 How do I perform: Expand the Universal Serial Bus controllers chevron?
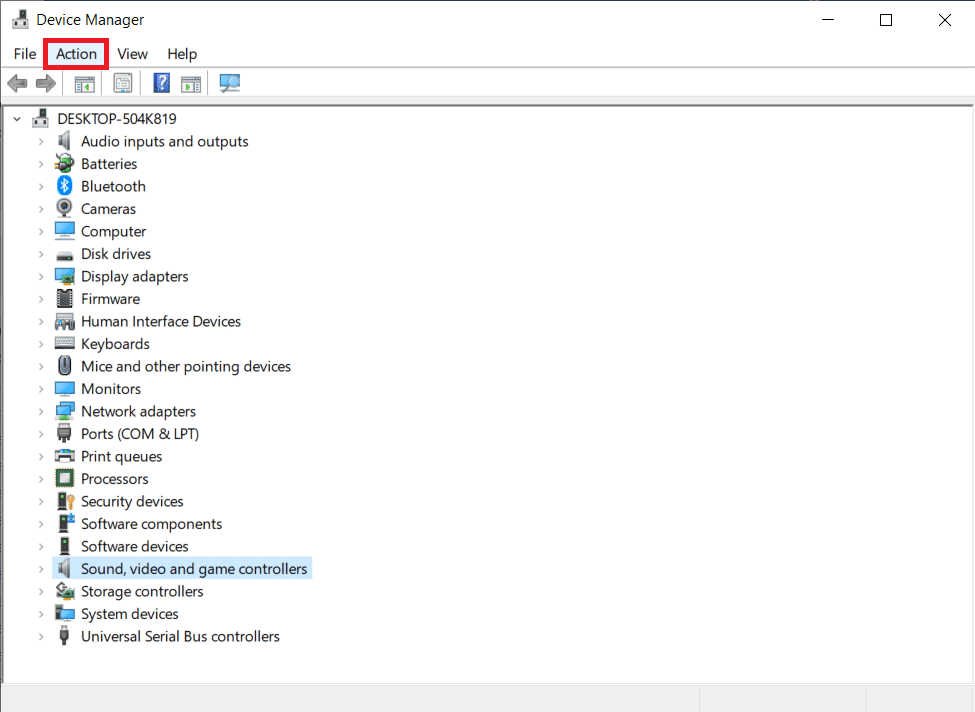click(41, 636)
